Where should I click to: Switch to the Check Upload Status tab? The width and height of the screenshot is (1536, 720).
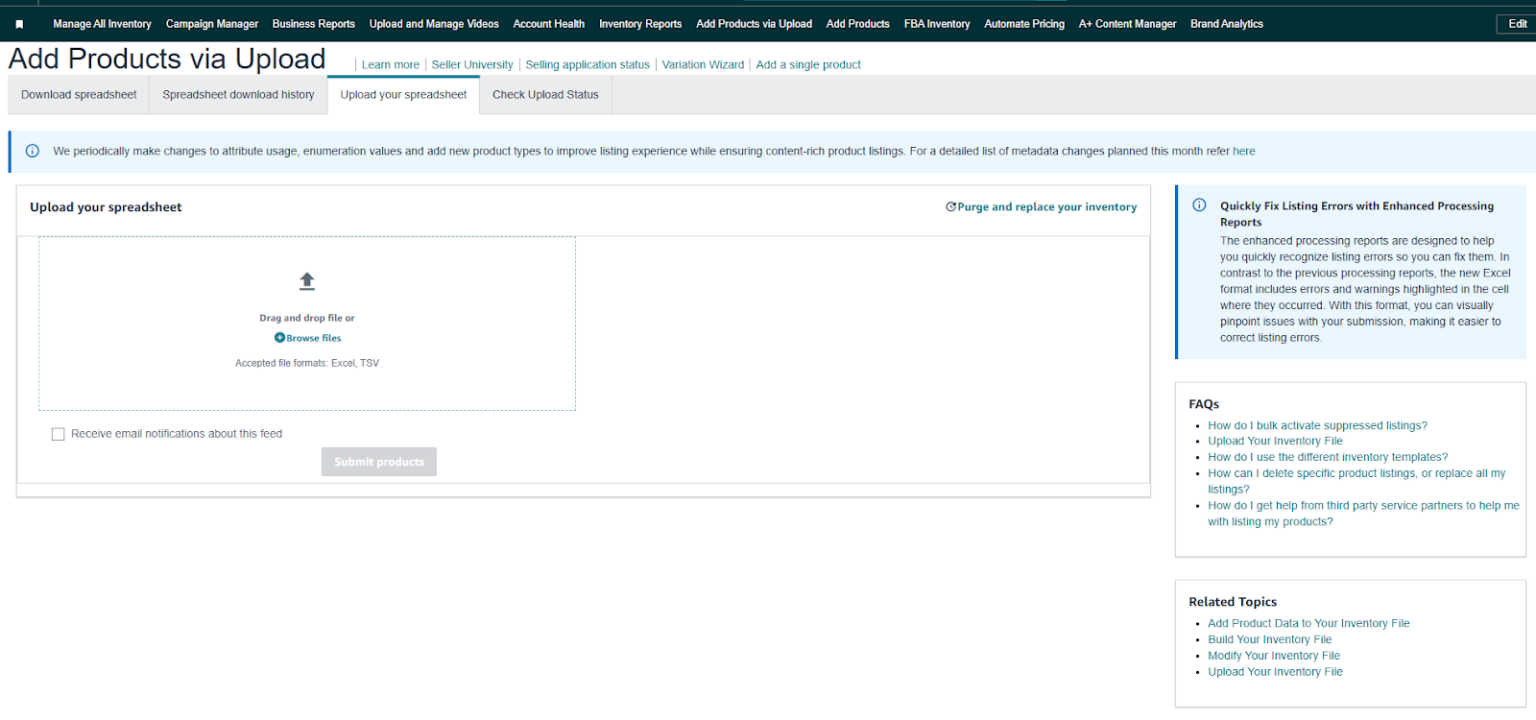(x=545, y=94)
